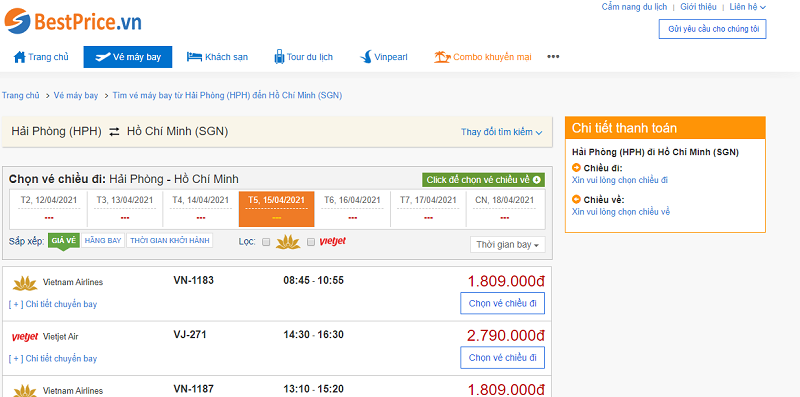Tick the Vietnam Airlines filter checkbox

(266, 242)
